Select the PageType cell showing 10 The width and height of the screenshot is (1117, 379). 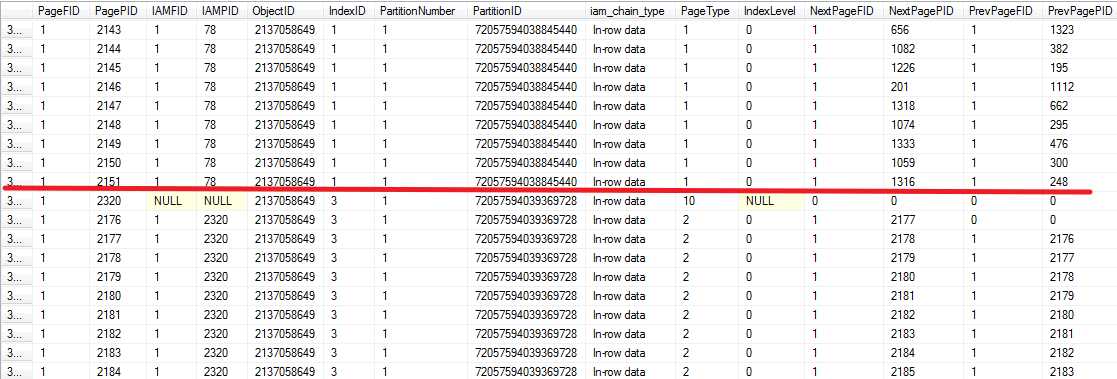(x=707, y=201)
